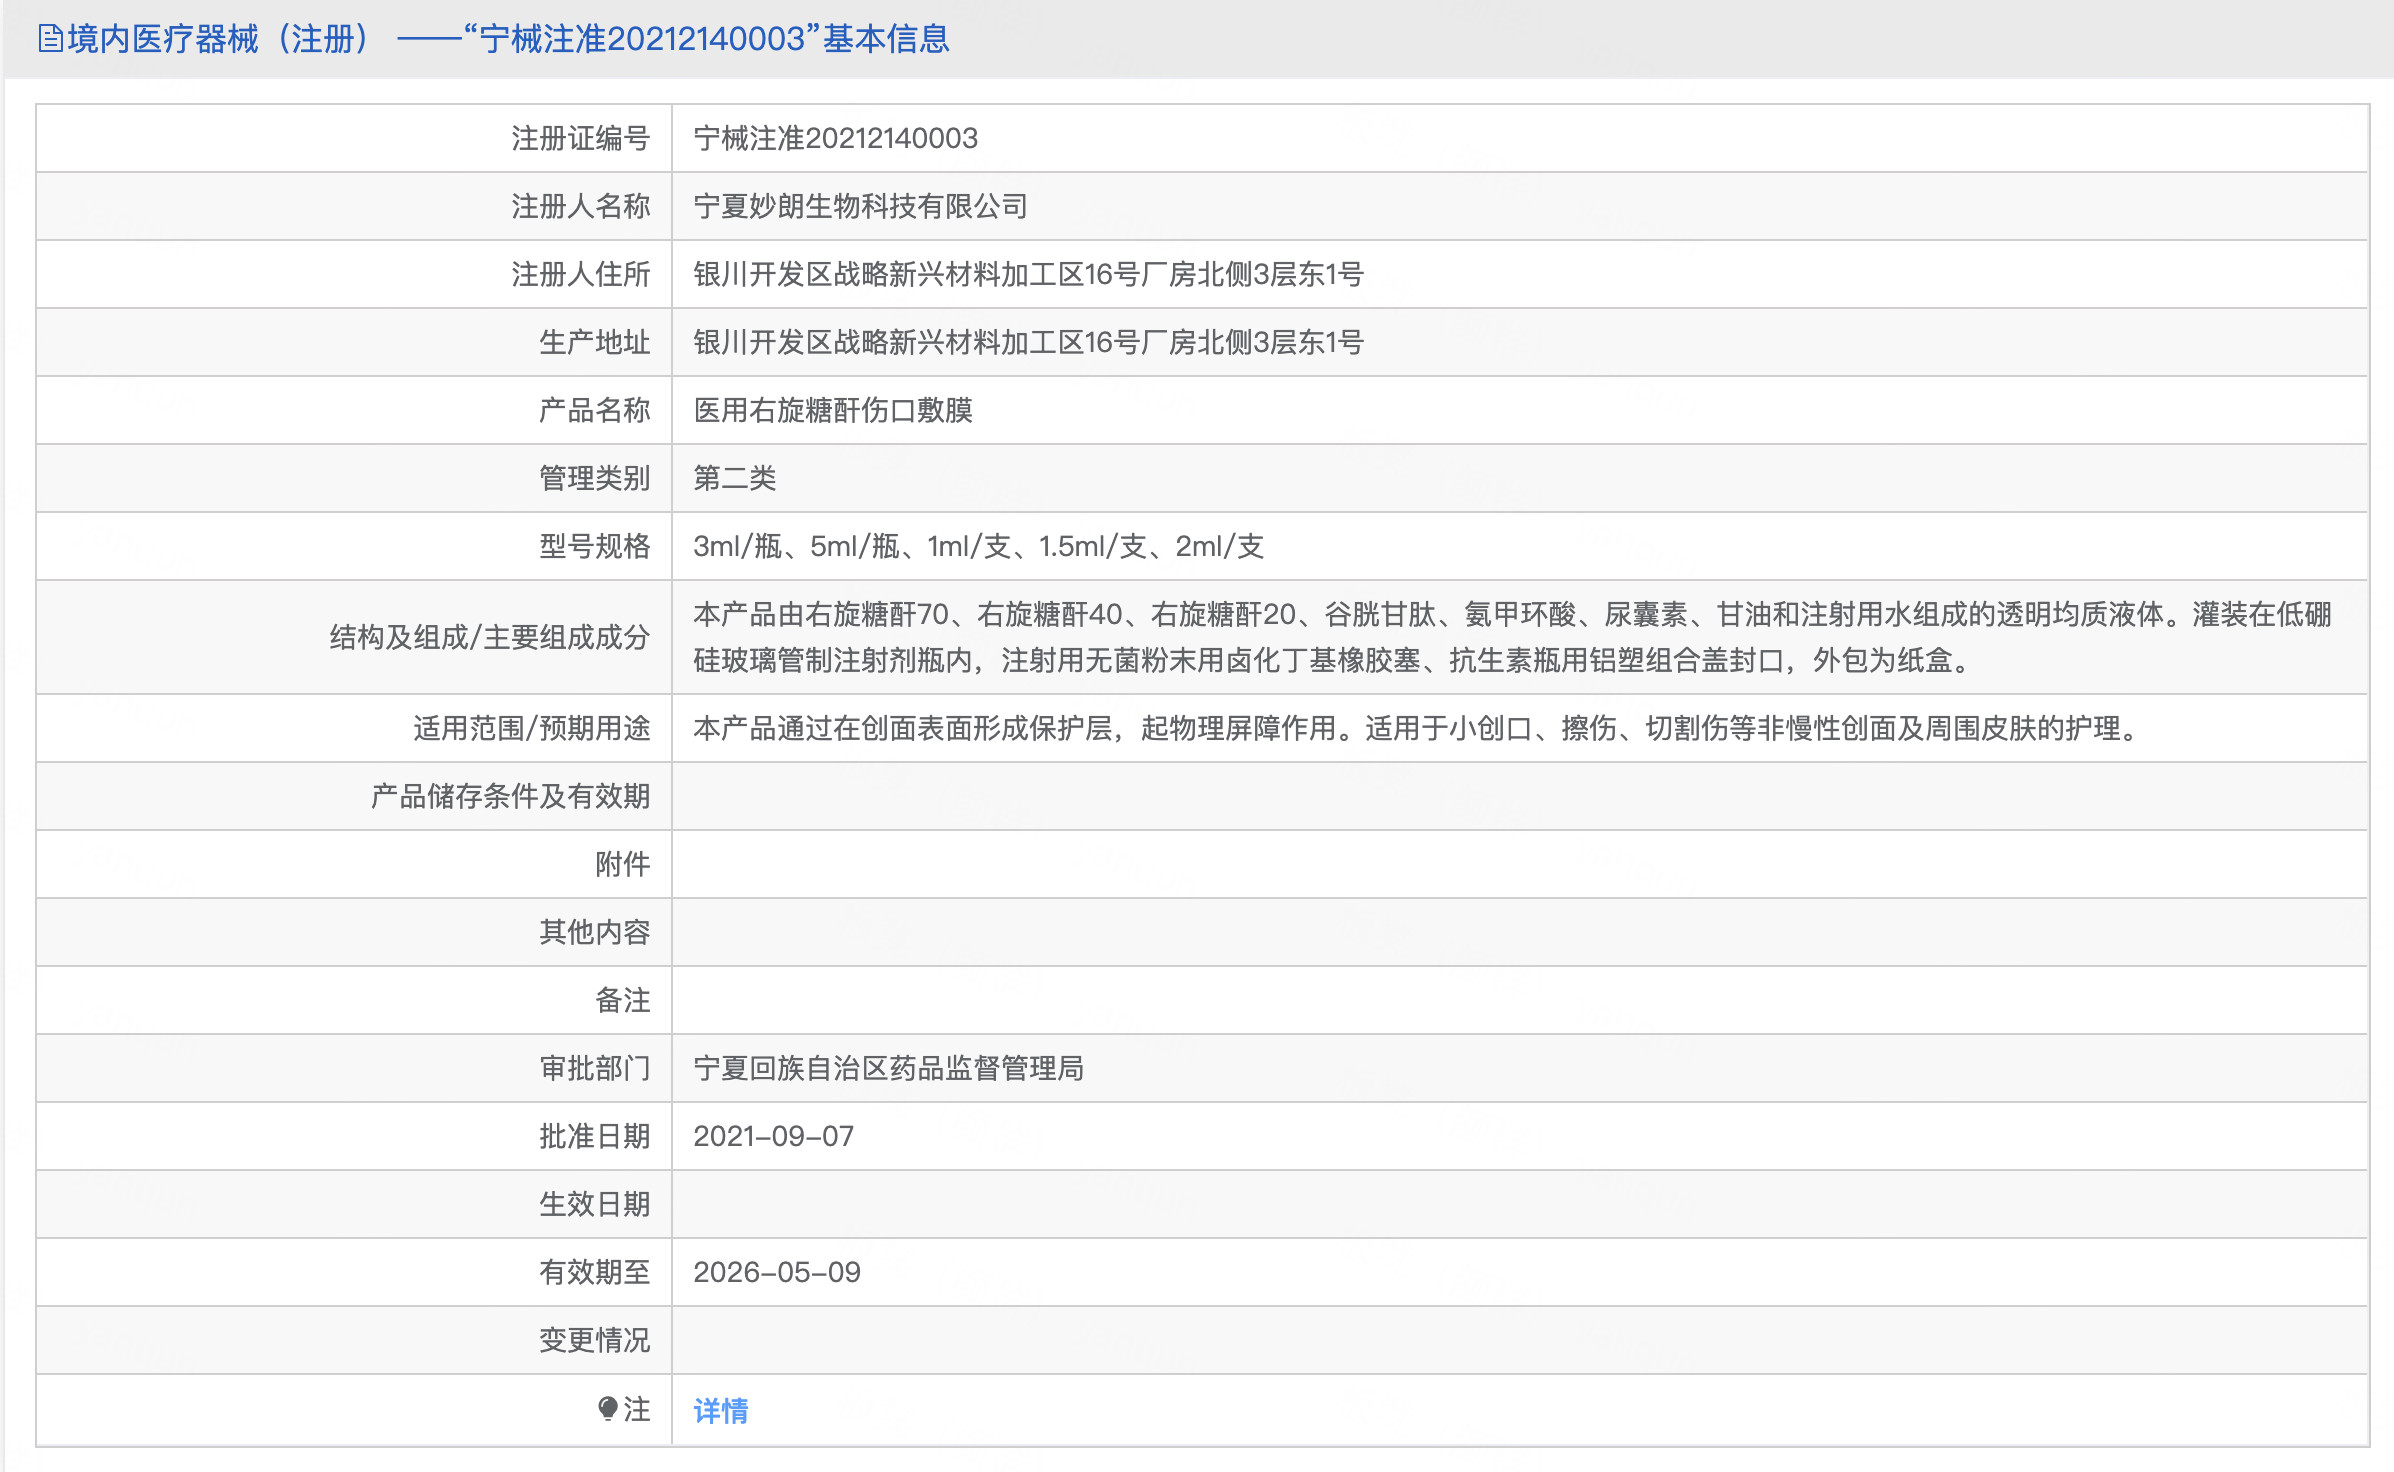This screenshot has width=2394, height=1472.
Task: Select the address value in 生产地址 row
Action: click(1029, 342)
